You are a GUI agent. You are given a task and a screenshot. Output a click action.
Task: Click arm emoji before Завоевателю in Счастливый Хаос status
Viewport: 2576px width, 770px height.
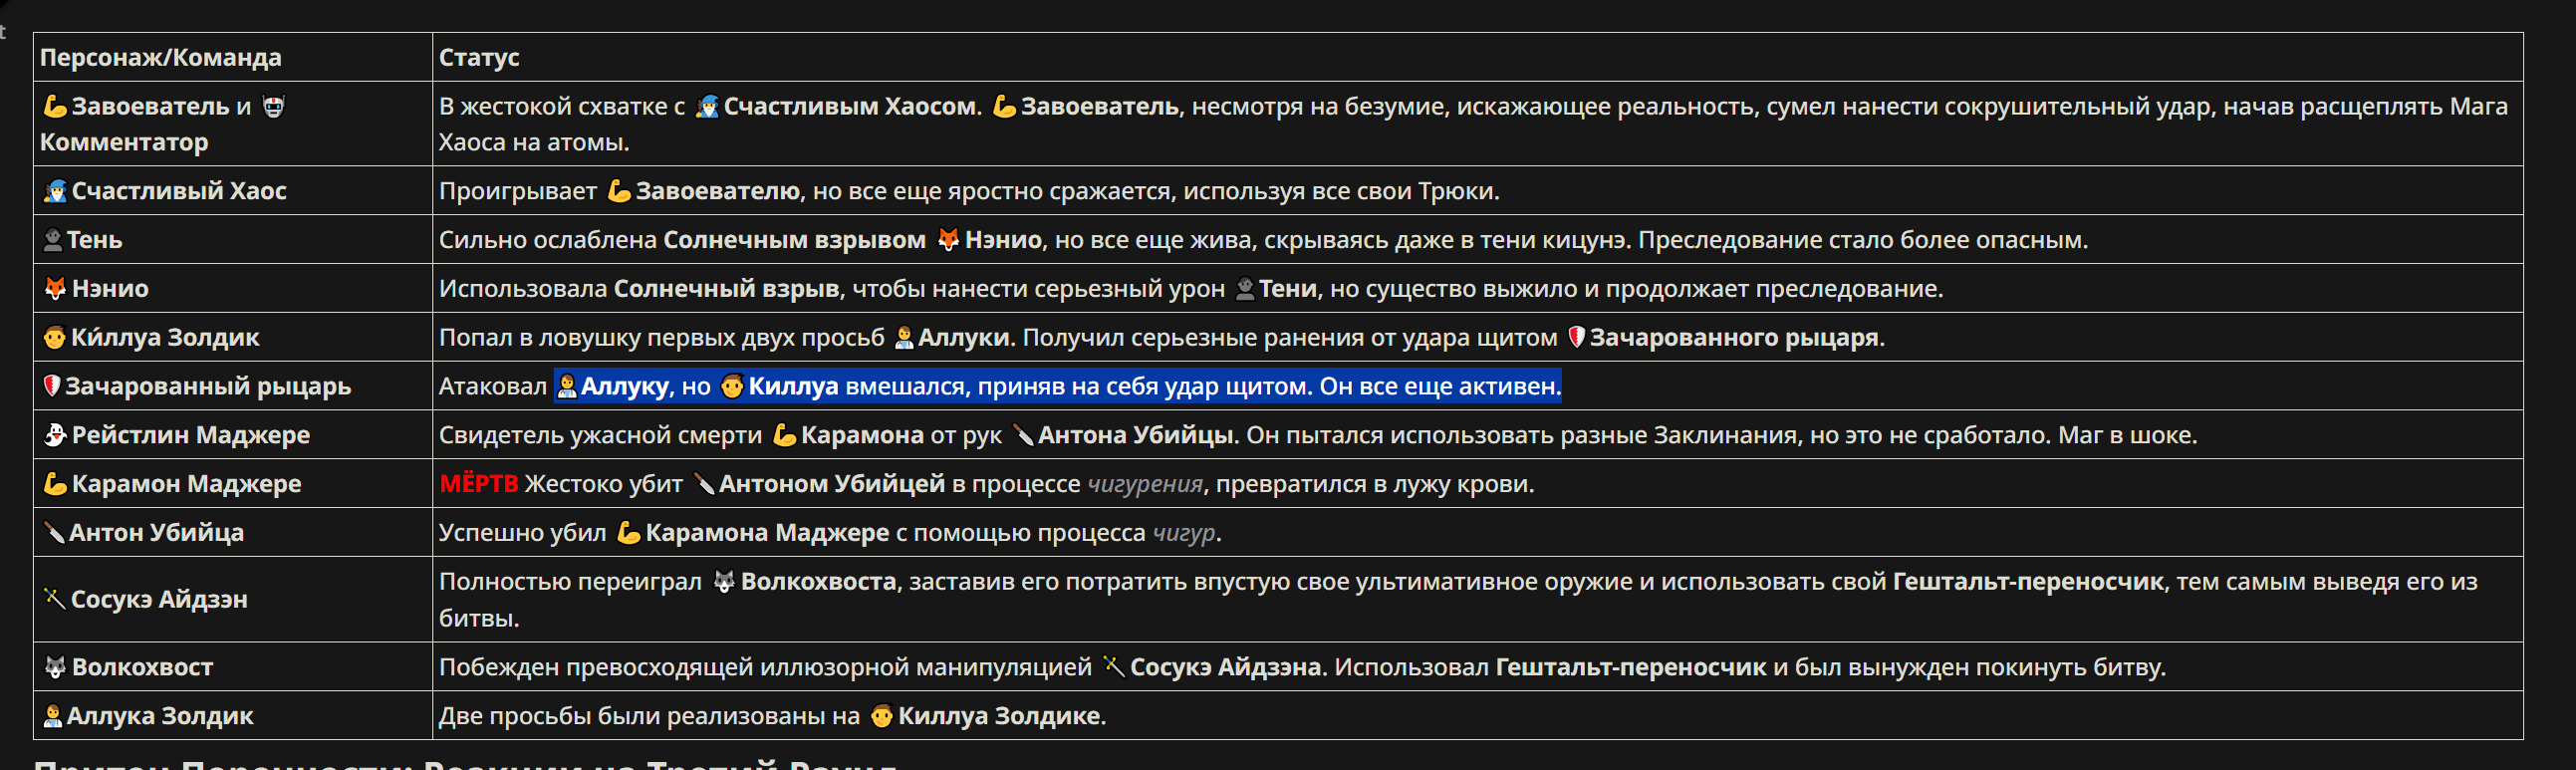(619, 191)
